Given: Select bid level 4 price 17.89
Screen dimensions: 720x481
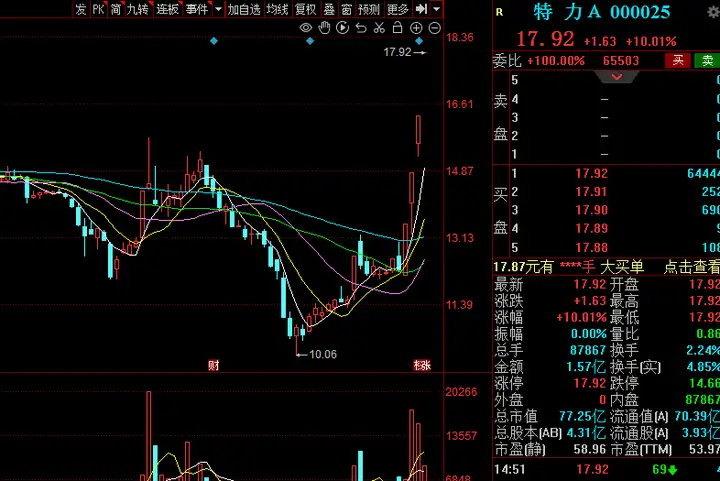Looking at the screenshot, I should click(591, 229).
